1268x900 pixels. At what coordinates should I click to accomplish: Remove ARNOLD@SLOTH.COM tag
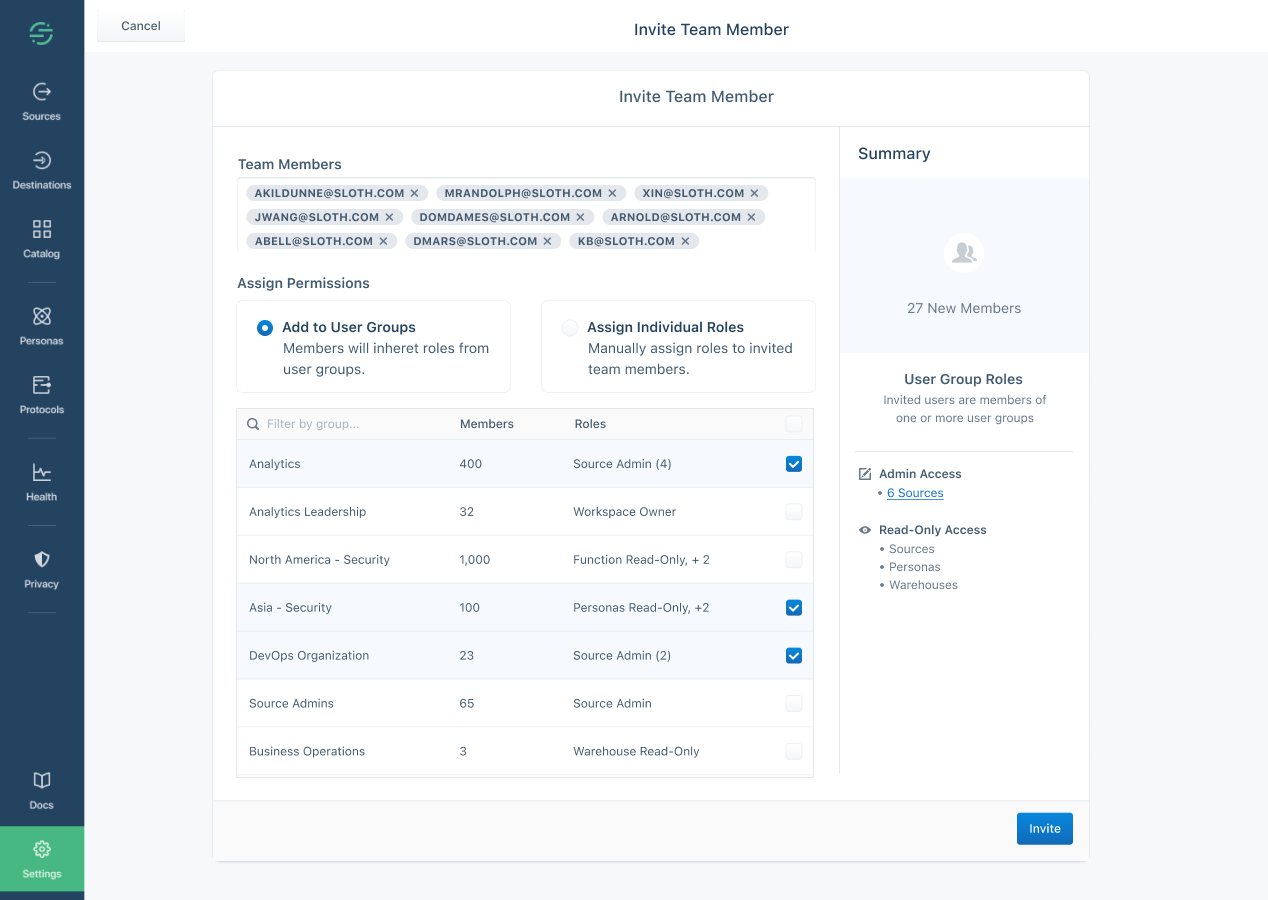[x=751, y=217]
